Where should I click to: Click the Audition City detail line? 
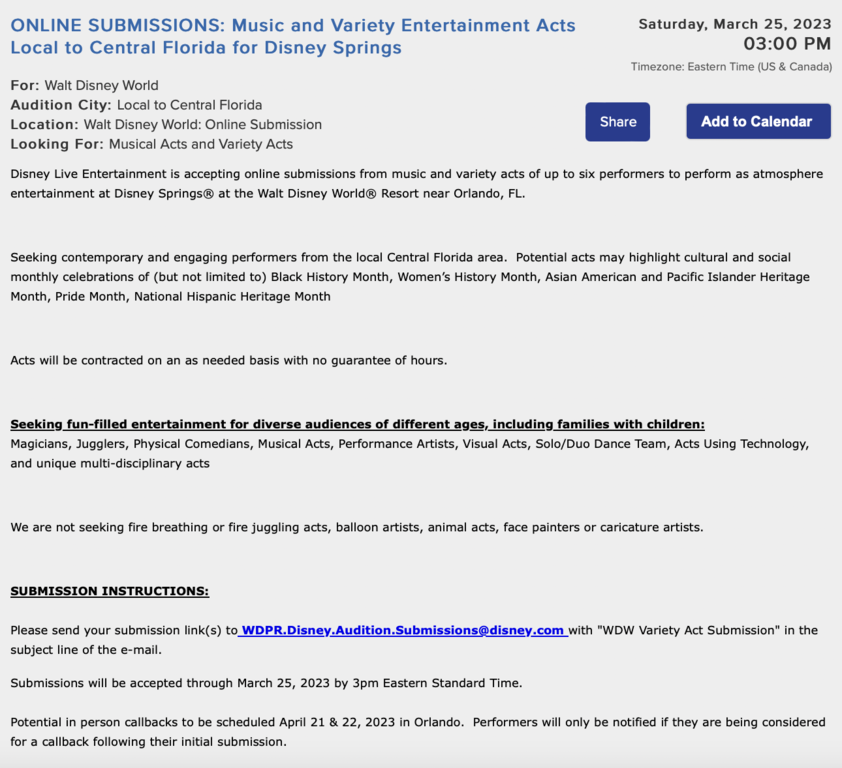click(136, 105)
